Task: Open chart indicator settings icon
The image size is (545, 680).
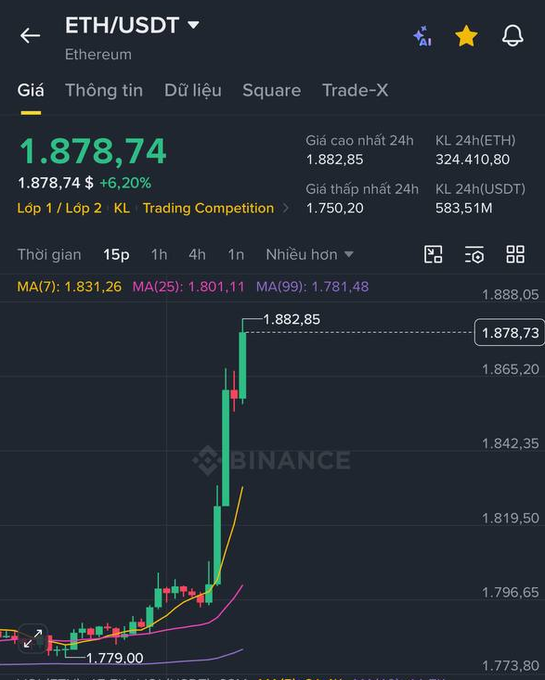Action: pos(474,254)
